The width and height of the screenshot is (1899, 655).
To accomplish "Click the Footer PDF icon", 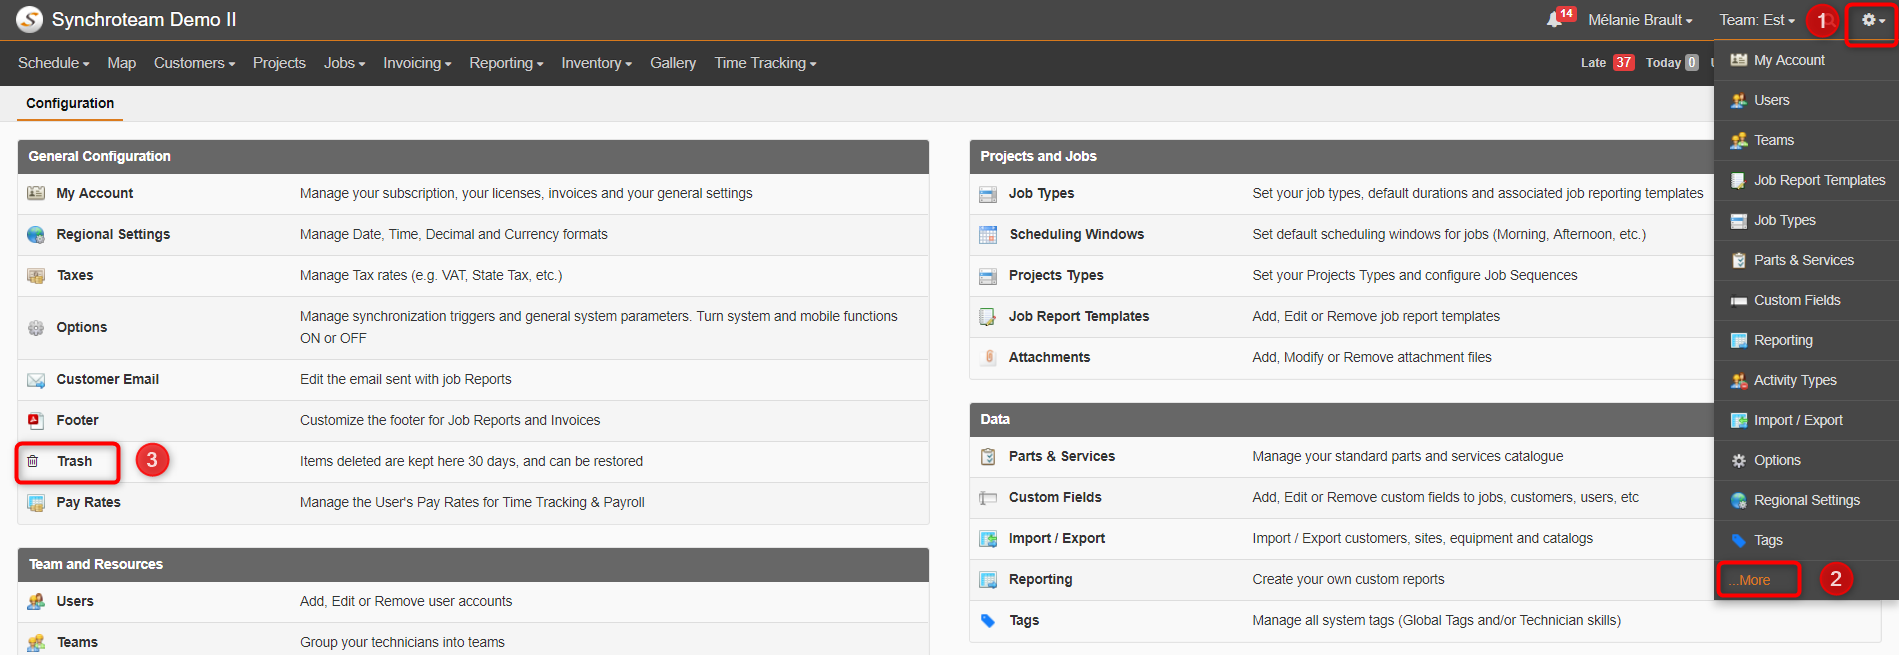I will click(x=36, y=420).
